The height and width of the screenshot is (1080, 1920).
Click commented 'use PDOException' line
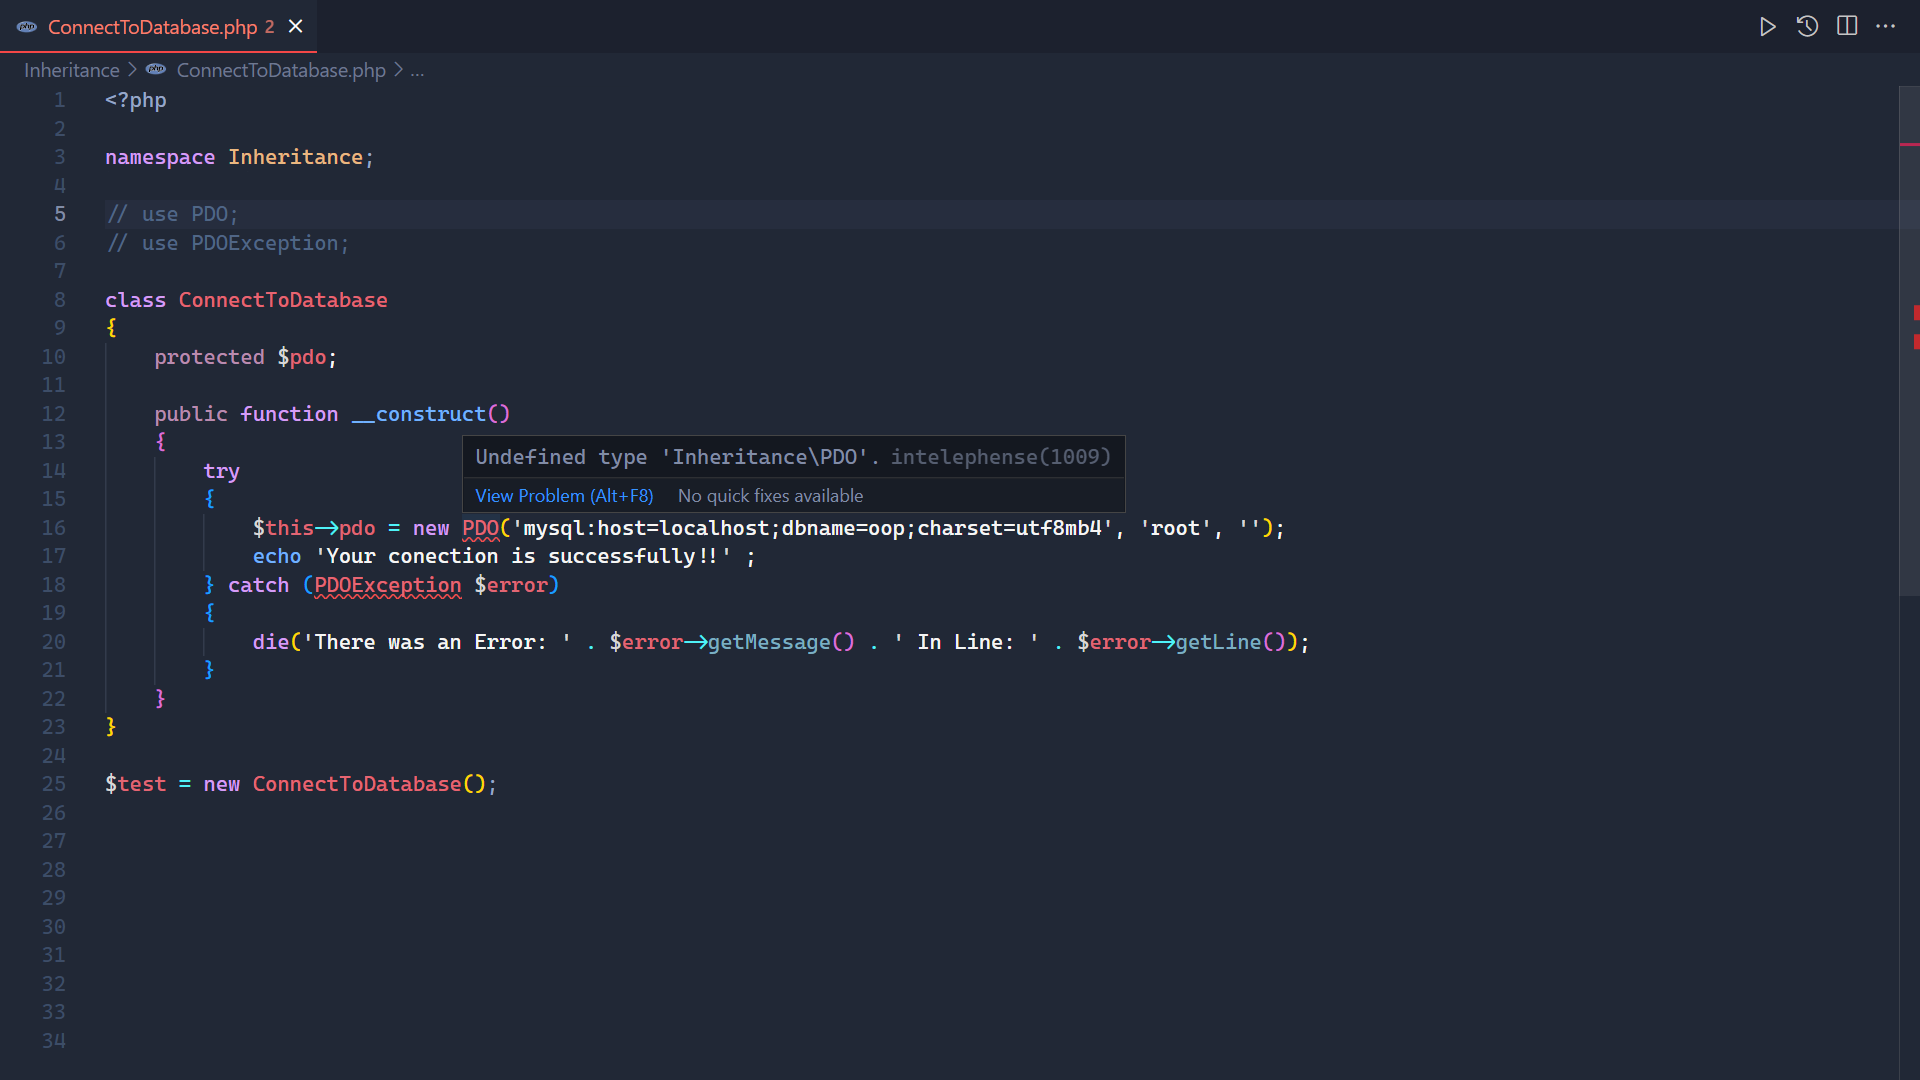click(x=228, y=243)
